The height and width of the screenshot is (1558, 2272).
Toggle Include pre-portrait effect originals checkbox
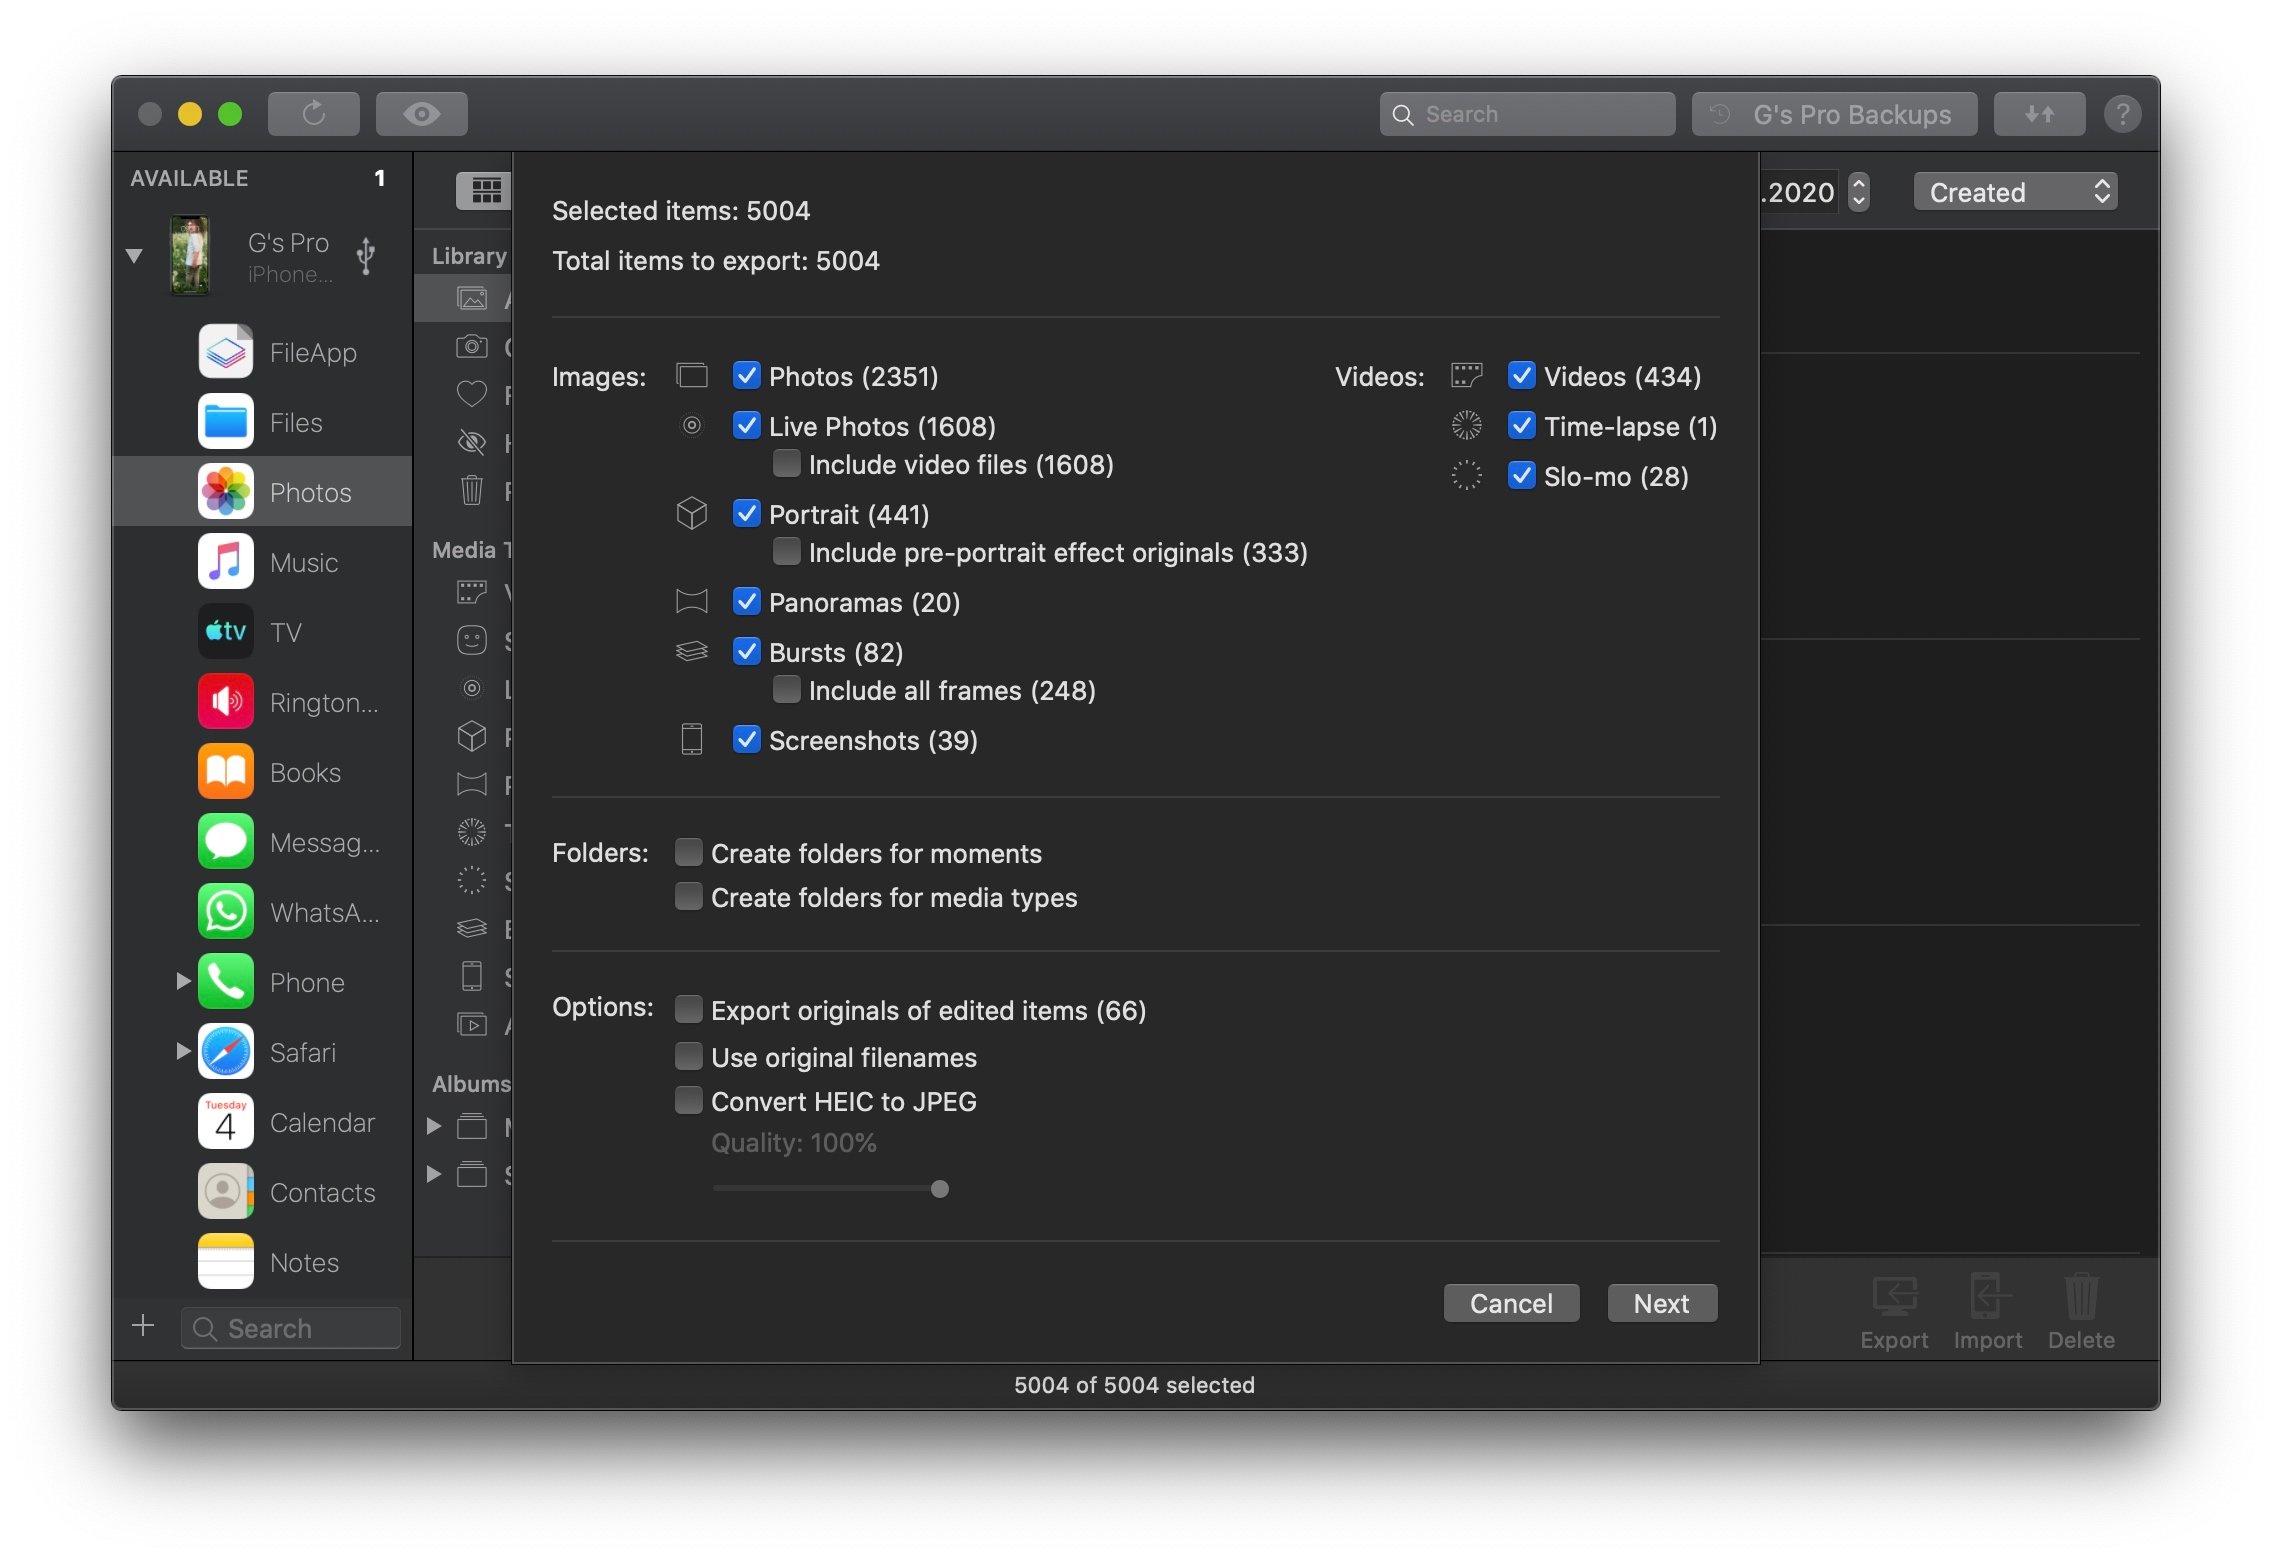click(x=789, y=553)
